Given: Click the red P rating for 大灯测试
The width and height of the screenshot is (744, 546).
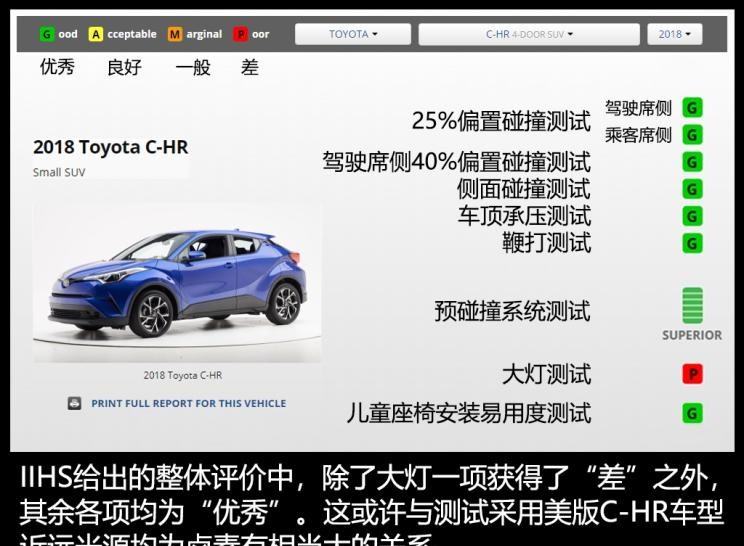Looking at the screenshot, I should [x=692, y=374].
